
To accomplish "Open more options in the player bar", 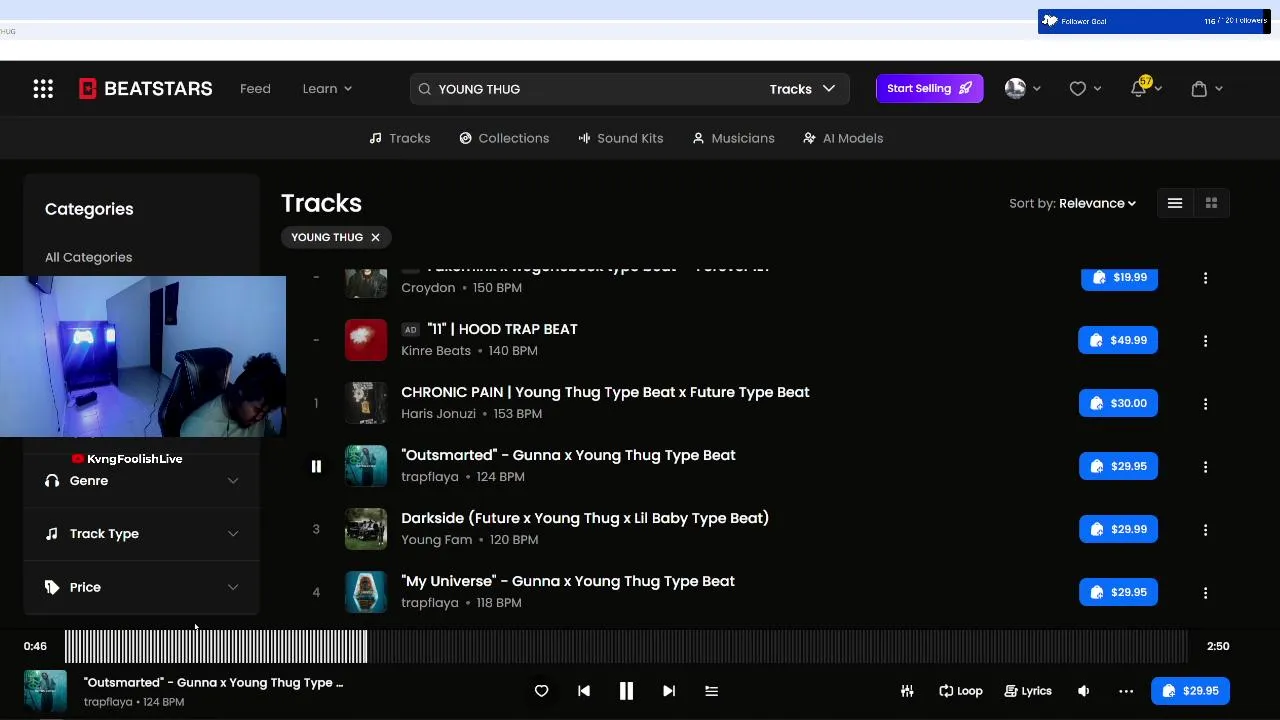I will (x=1126, y=691).
